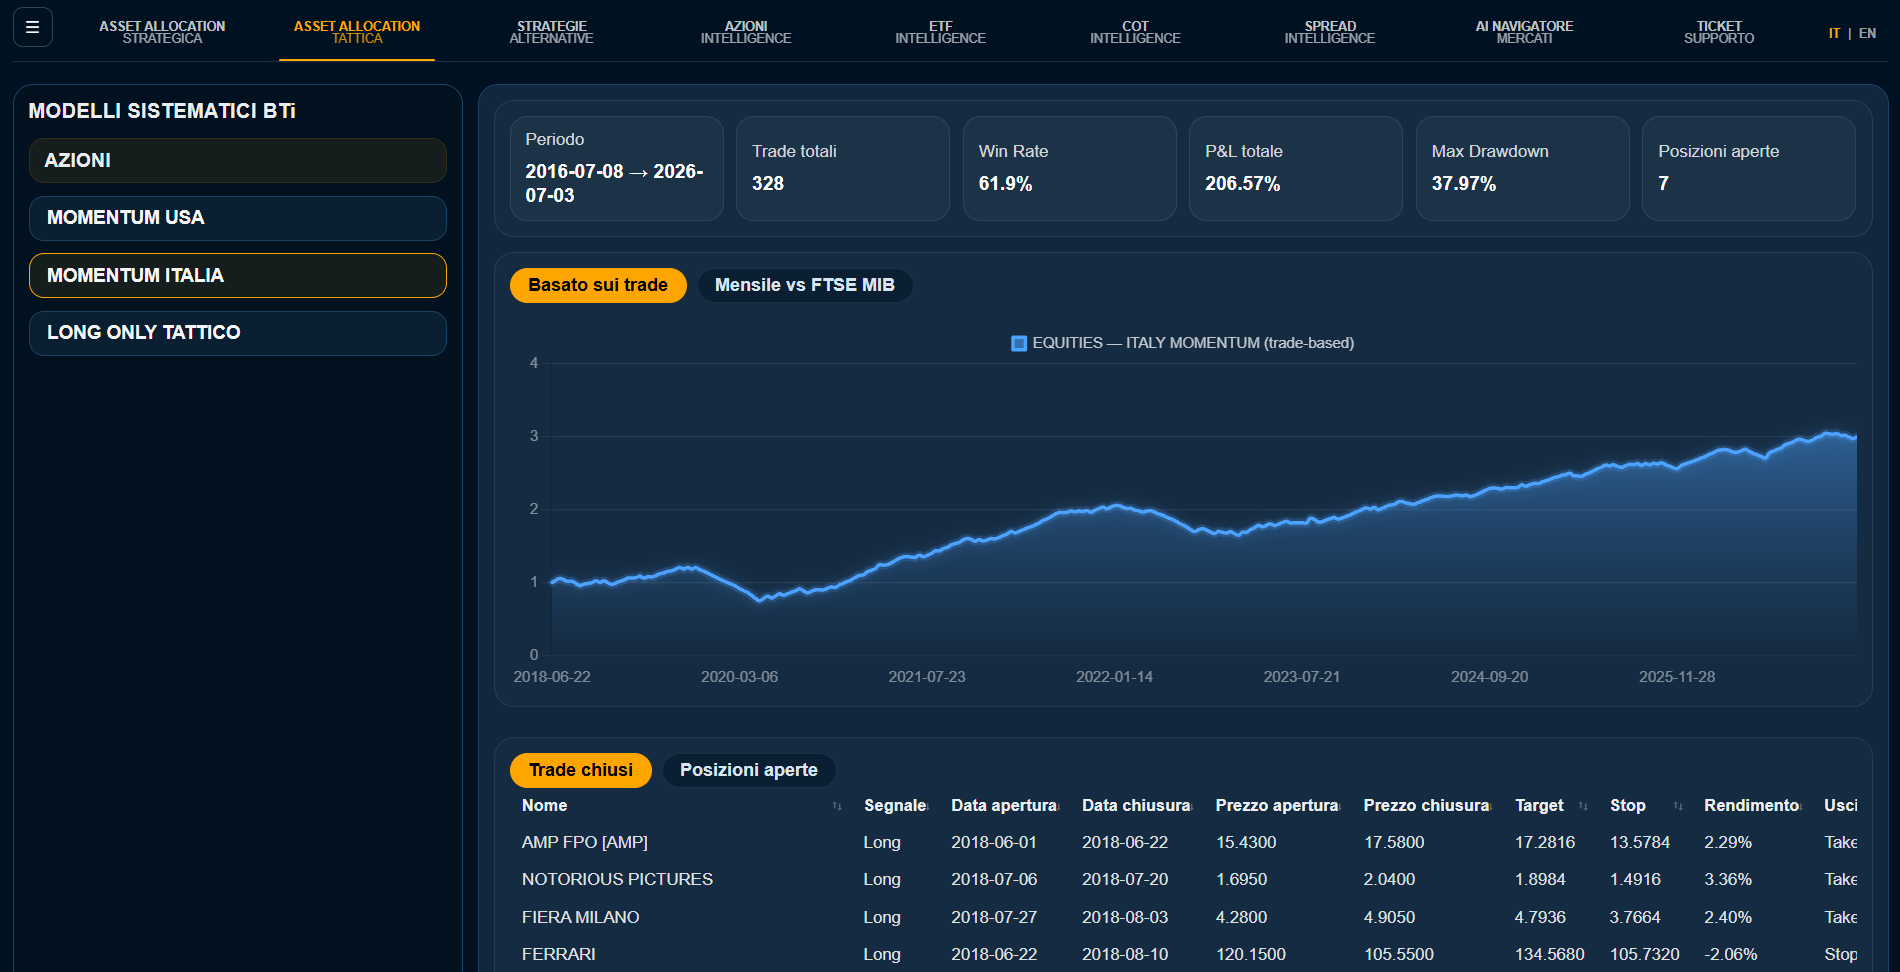Sort by the Data chiusura column header
Image resolution: width=1900 pixels, height=972 pixels.
[1136, 806]
